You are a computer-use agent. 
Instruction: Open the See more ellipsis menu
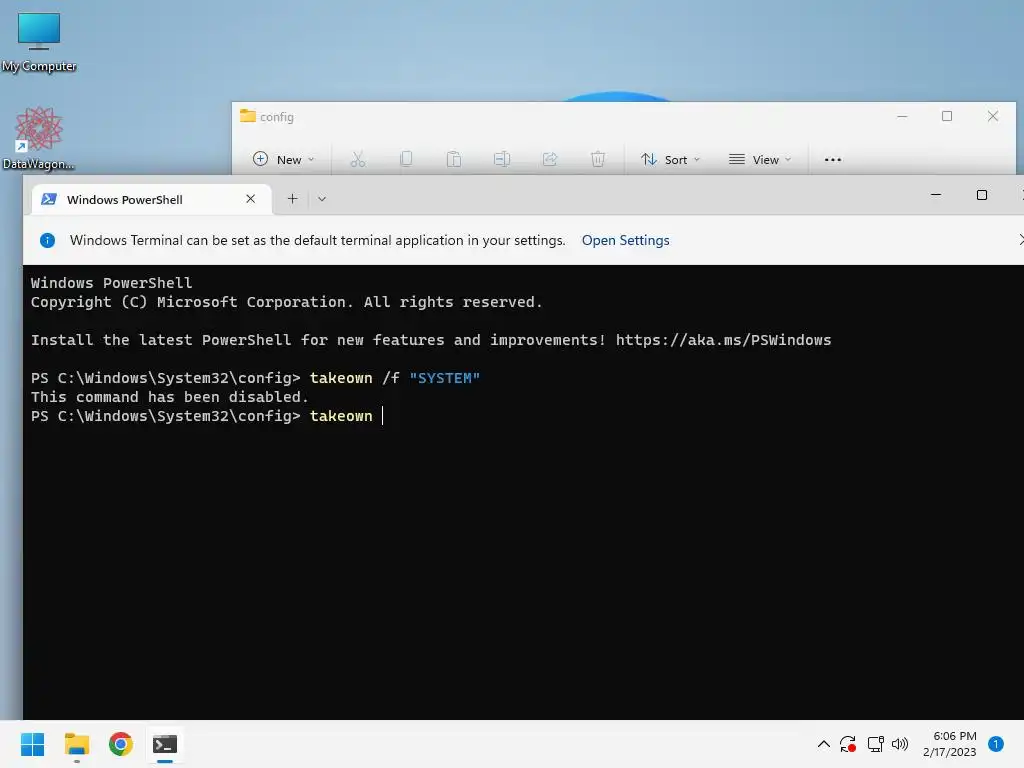(x=833, y=159)
